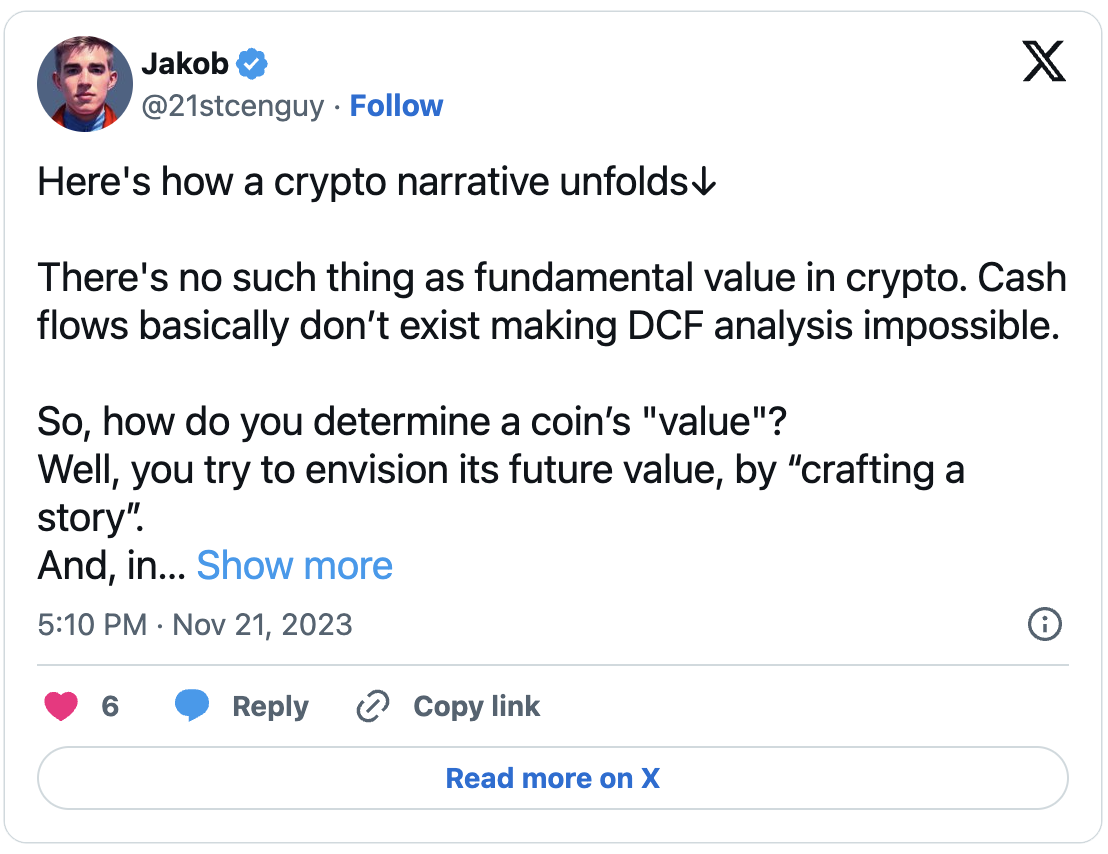Select the Reply text label
The width and height of the screenshot is (1108, 854).
click(x=270, y=707)
